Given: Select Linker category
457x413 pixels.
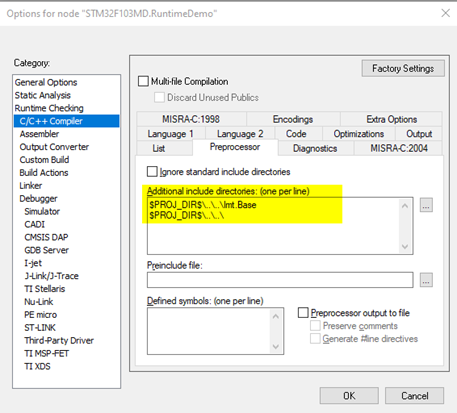Looking at the screenshot, I should (x=31, y=186).
